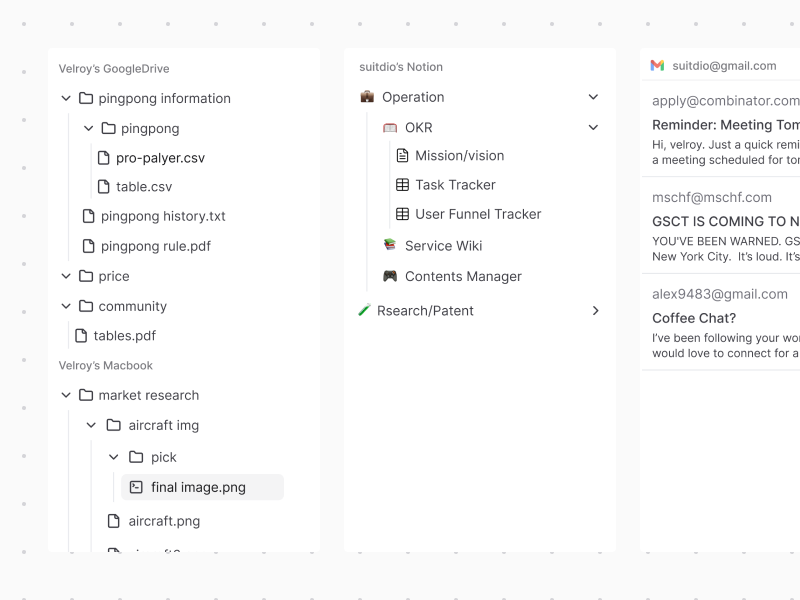The image size is (800, 600).
Task: Click the pingpong history.txt file icon
Action: click(x=88, y=216)
